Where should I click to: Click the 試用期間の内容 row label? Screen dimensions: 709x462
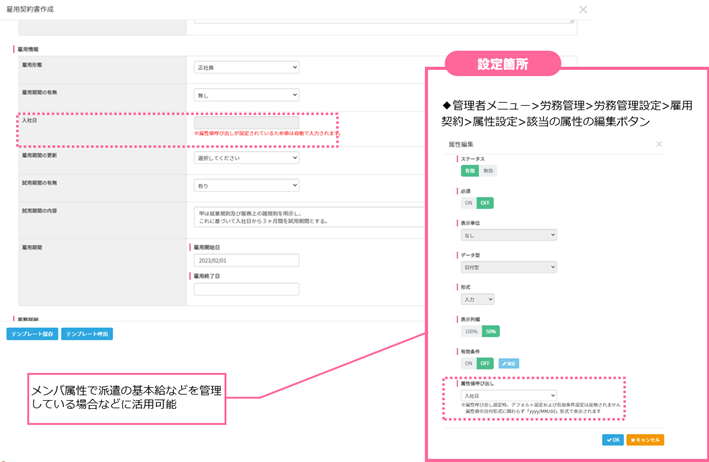tap(40, 211)
